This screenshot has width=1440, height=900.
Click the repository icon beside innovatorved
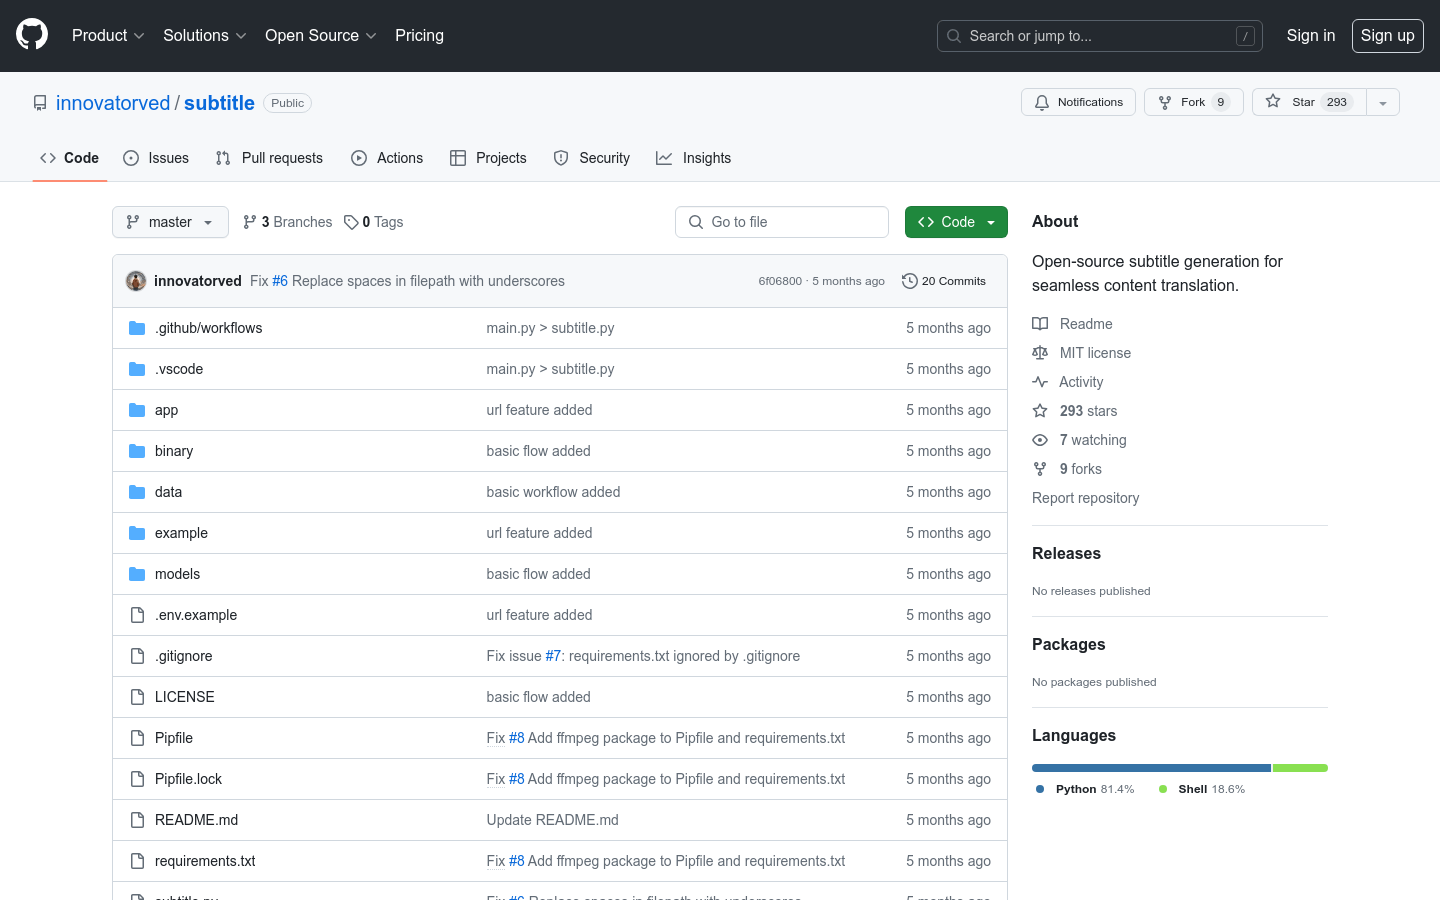(x=40, y=103)
